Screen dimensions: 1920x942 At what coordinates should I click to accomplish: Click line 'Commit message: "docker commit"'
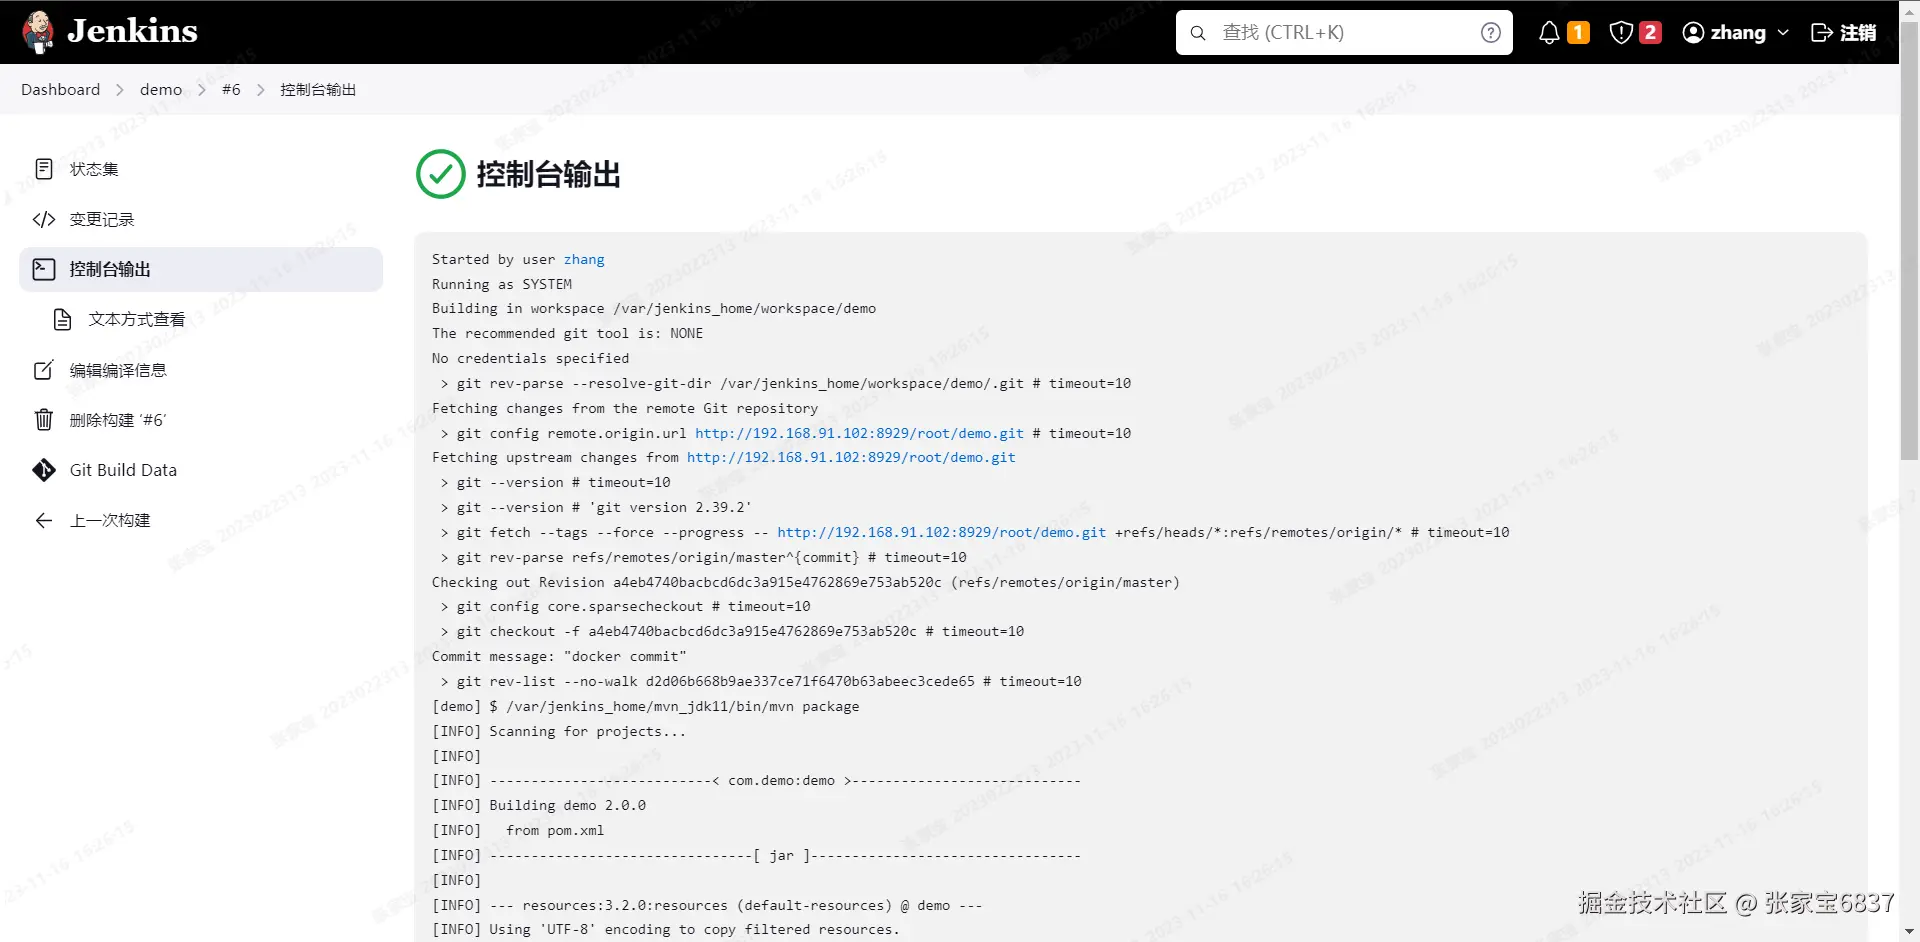tap(559, 656)
